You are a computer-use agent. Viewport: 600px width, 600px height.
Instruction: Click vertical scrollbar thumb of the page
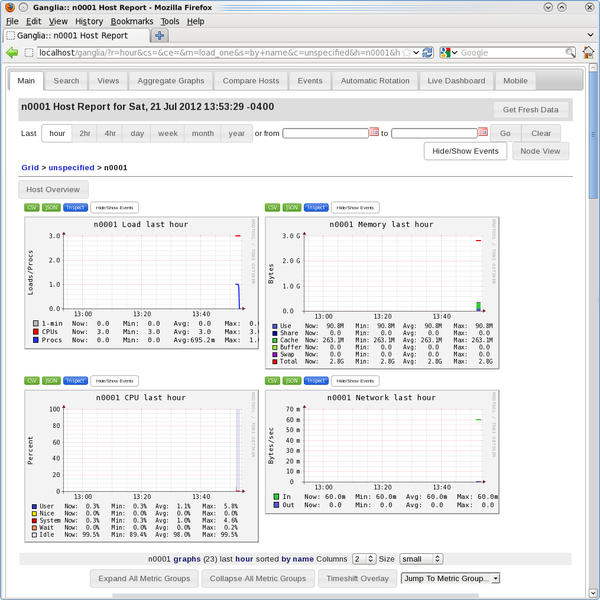tap(593, 135)
